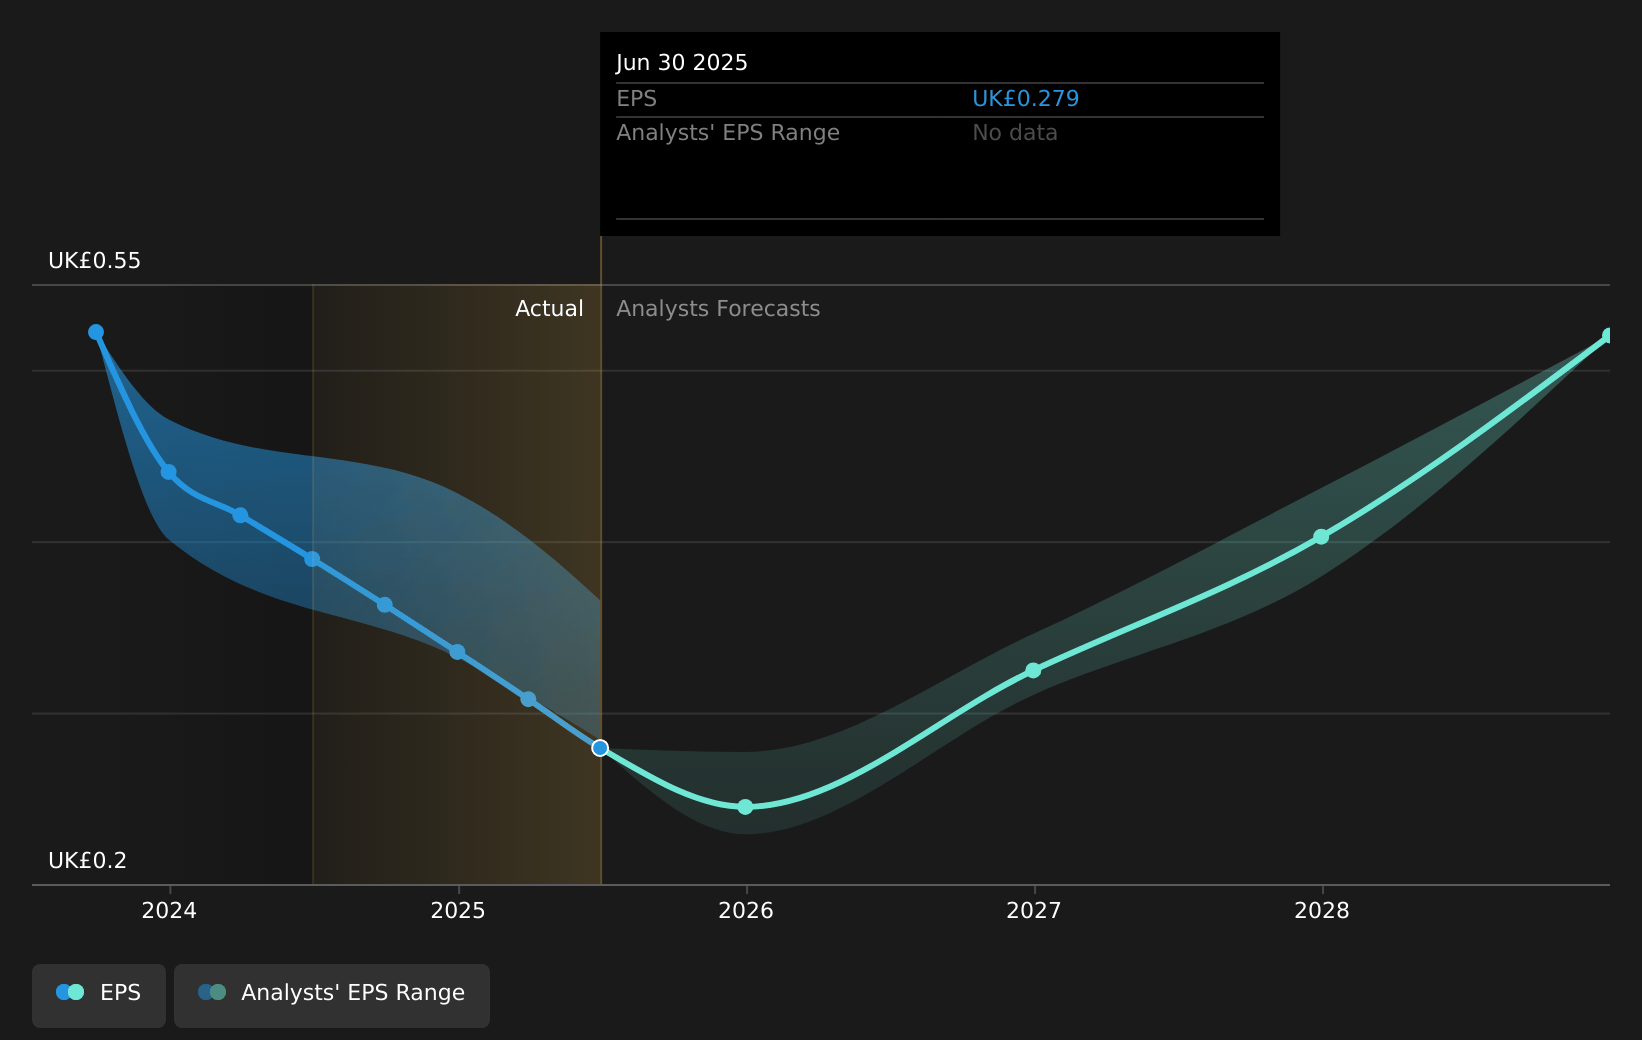Click the blue EPS point above 2024 tick

[x=169, y=472]
